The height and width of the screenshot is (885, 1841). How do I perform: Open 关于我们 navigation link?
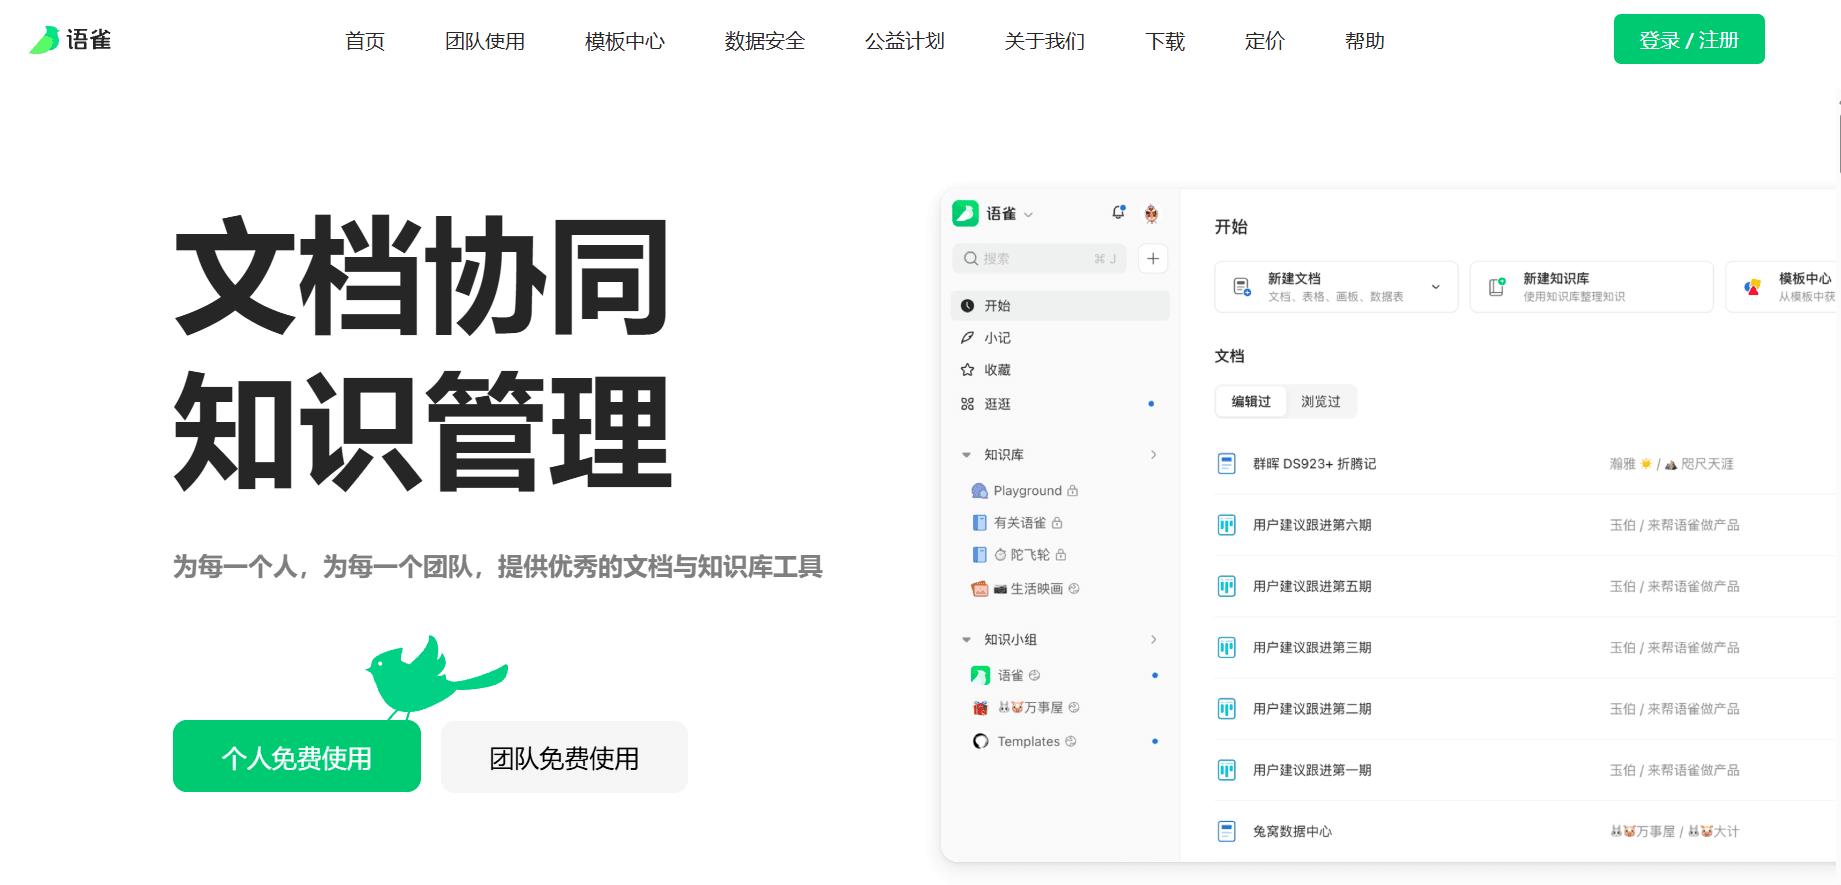tap(1045, 41)
